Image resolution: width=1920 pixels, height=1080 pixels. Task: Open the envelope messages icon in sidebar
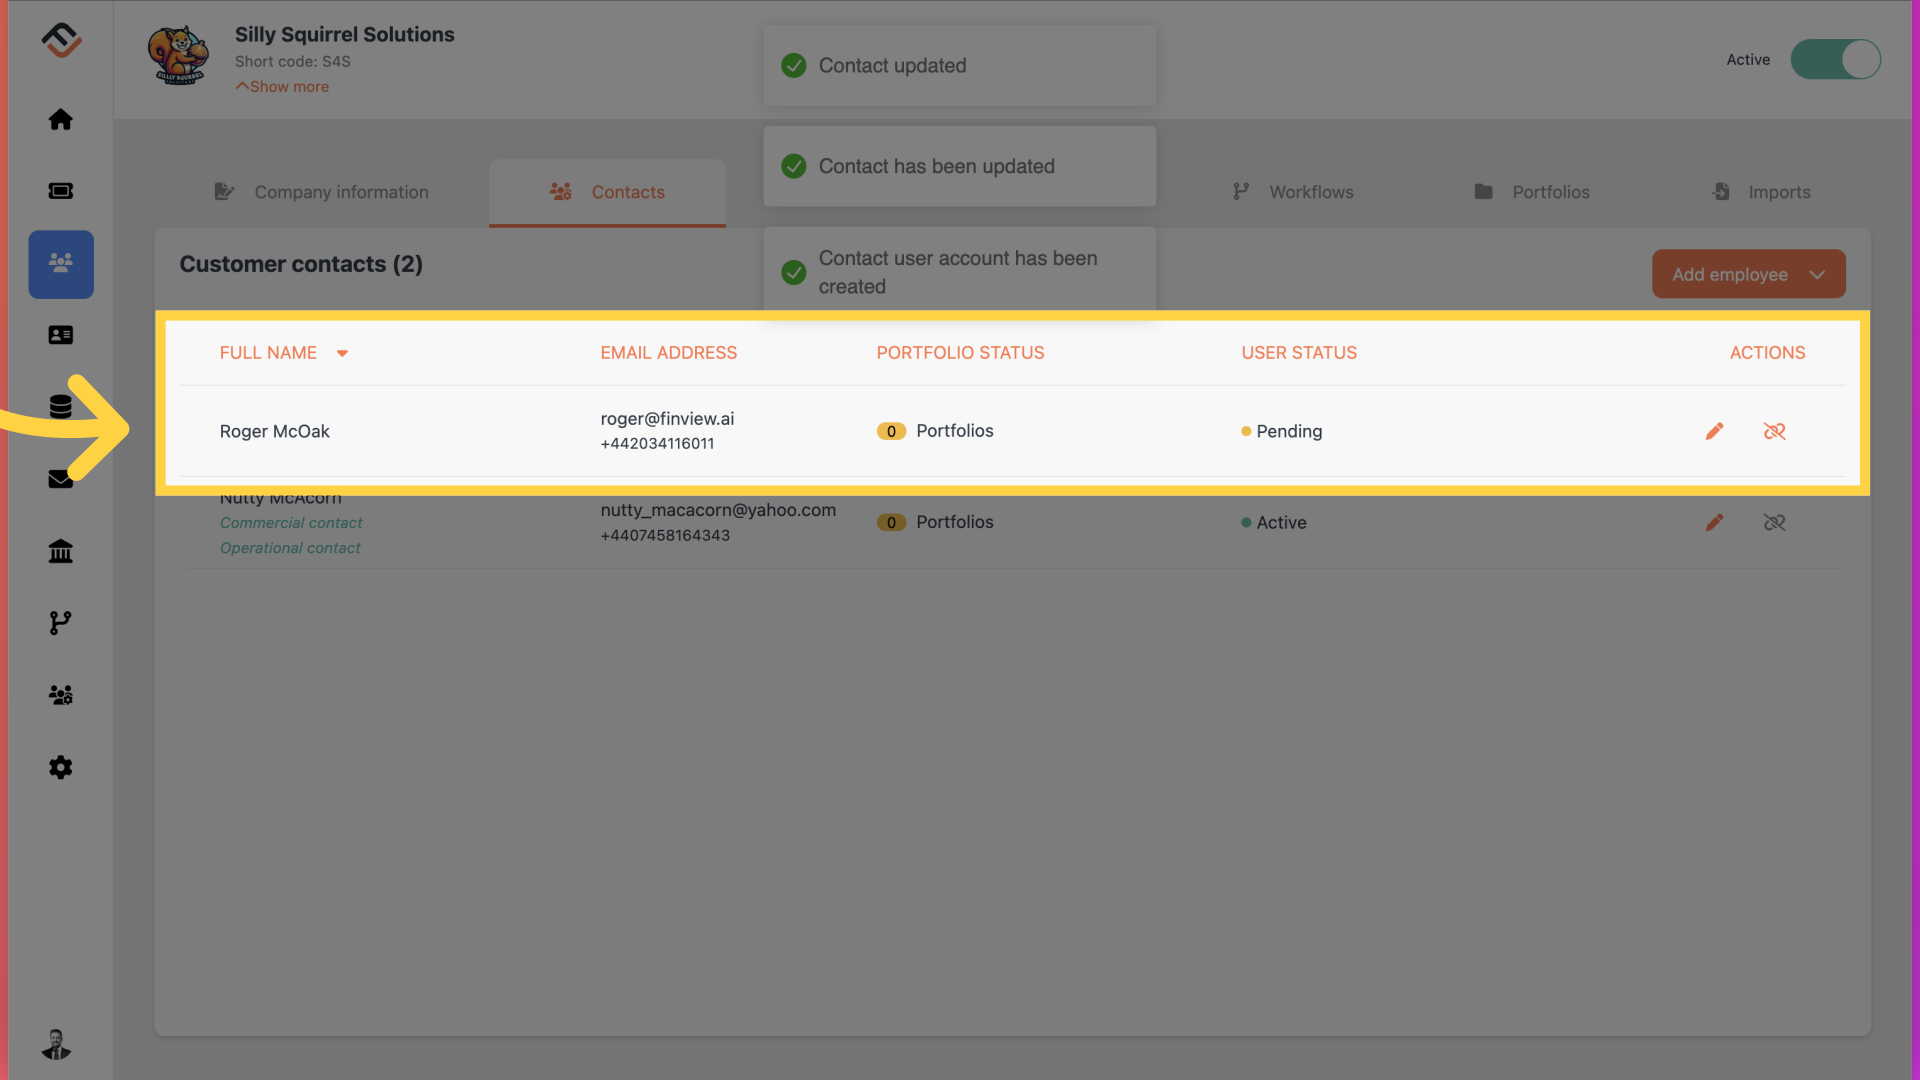pyautogui.click(x=61, y=479)
